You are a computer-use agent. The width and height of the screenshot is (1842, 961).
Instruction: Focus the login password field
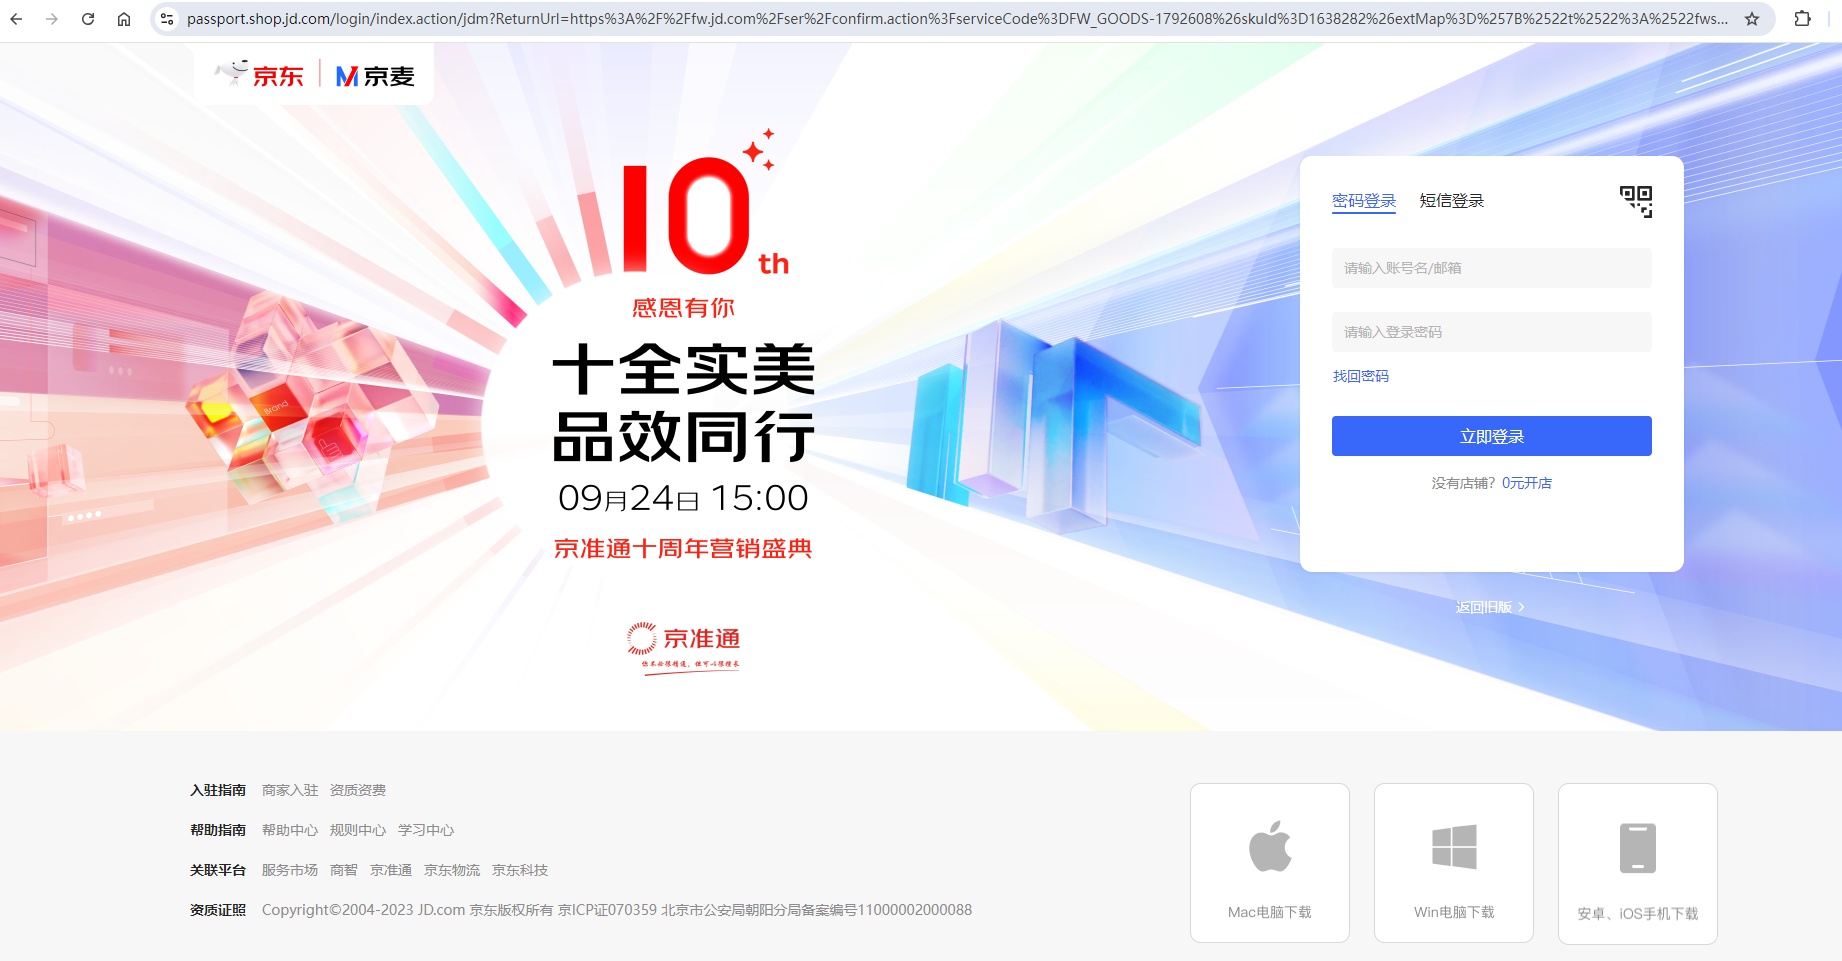[1492, 332]
